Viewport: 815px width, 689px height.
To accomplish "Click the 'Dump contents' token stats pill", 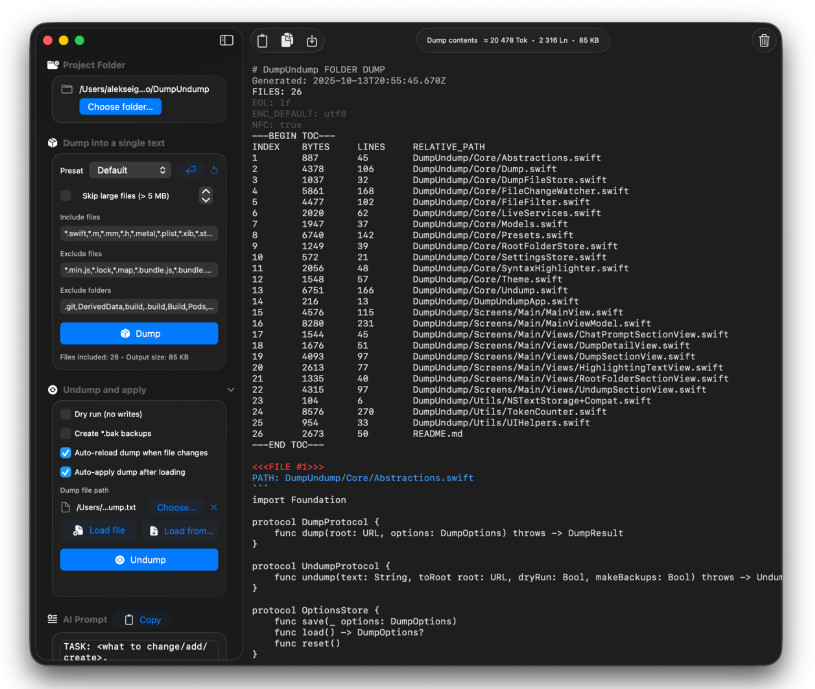I will (x=512, y=41).
